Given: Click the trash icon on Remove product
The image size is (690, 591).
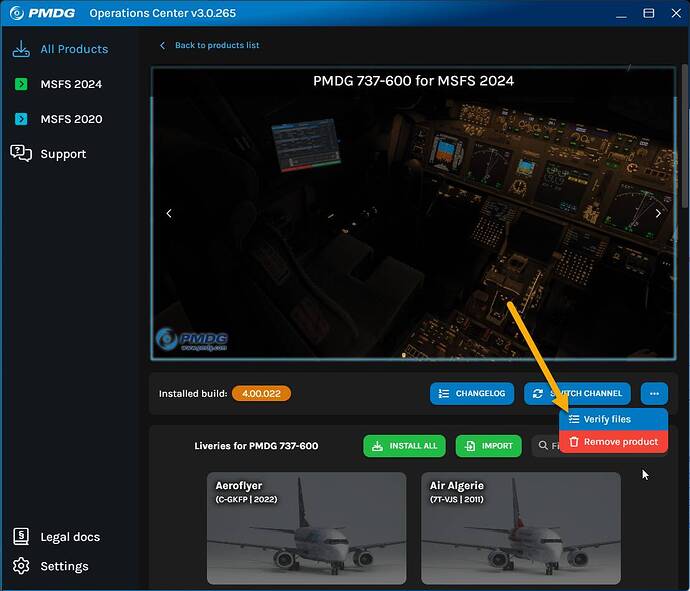Looking at the screenshot, I should pos(573,441).
